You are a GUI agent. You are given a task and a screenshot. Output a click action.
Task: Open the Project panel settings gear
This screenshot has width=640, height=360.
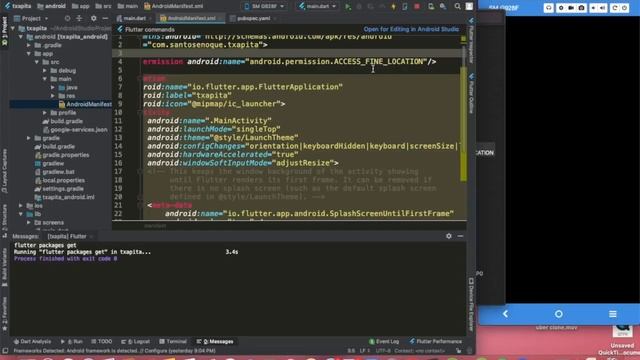pyautogui.click(x=93, y=18)
